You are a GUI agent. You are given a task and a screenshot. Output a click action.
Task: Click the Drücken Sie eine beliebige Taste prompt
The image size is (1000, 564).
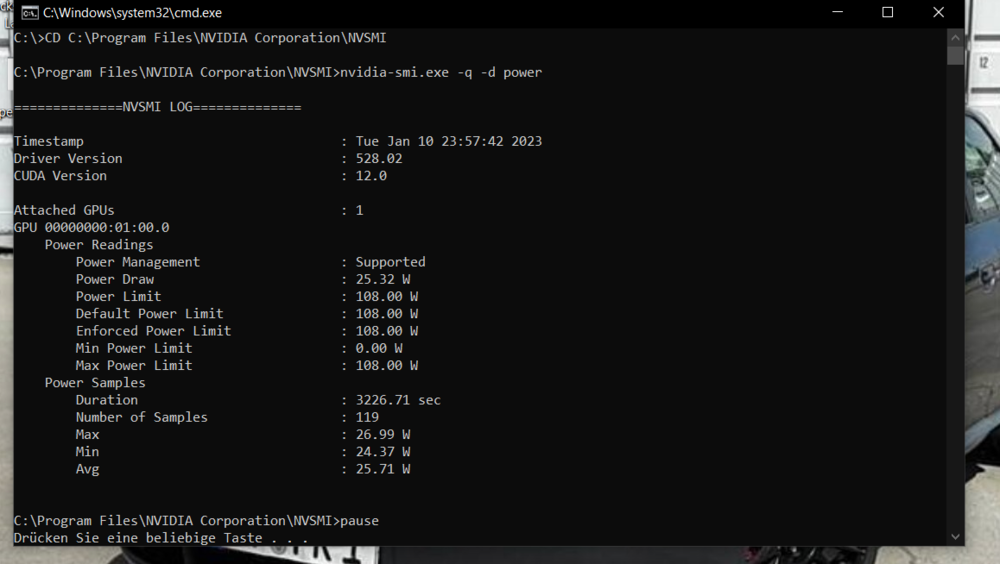pos(160,538)
